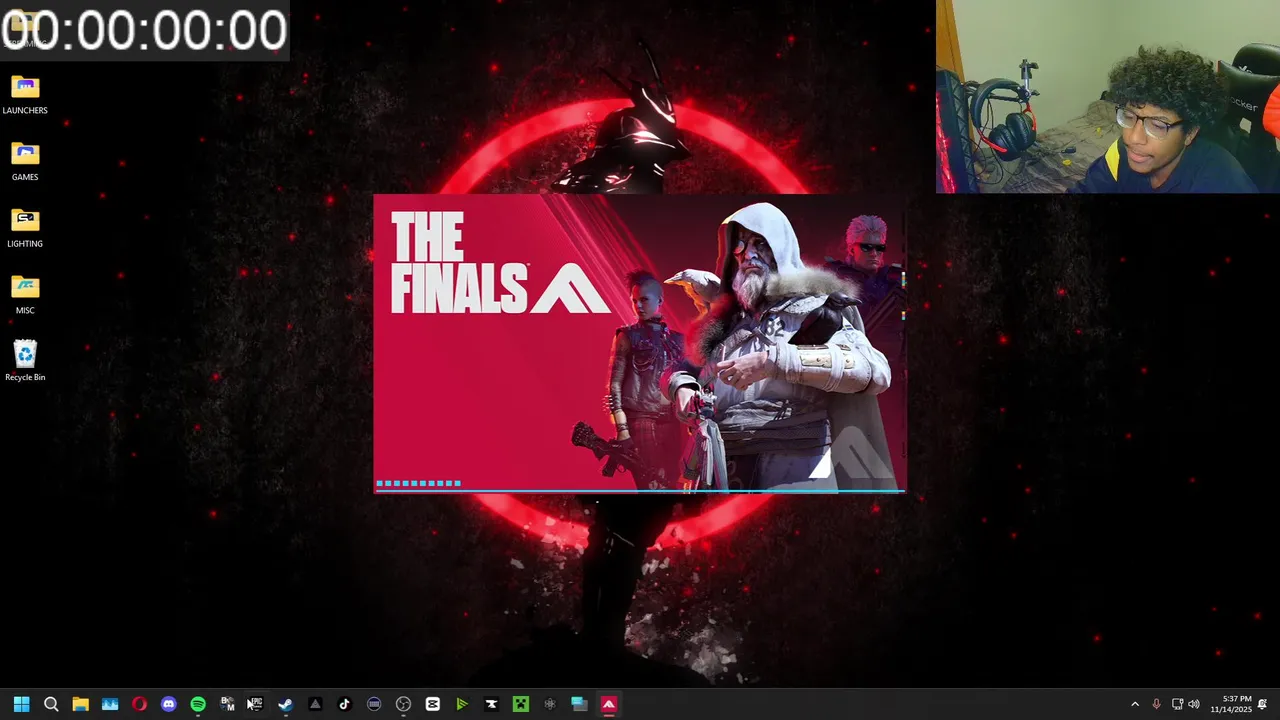Click the 00:00:00:00 timer overlay
1280x720 pixels.
145,30
